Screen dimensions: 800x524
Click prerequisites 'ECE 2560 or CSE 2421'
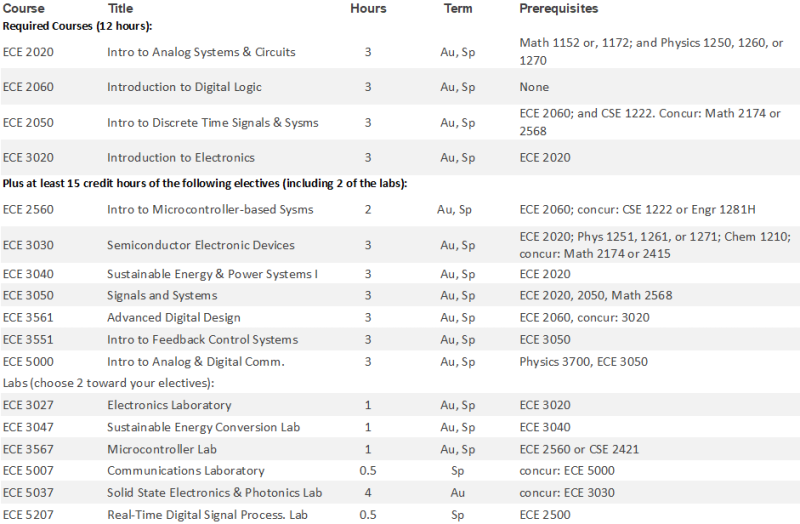(579, 450)
